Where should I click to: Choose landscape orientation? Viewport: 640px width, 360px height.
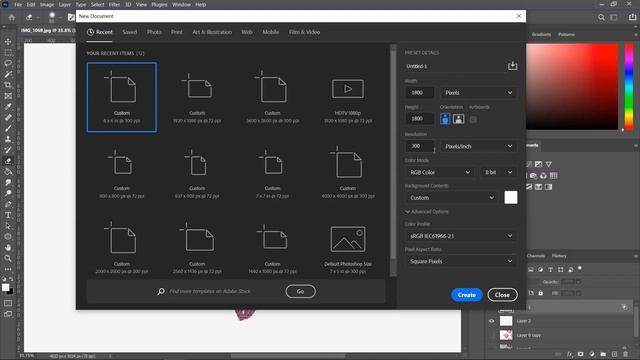(459, 119)
